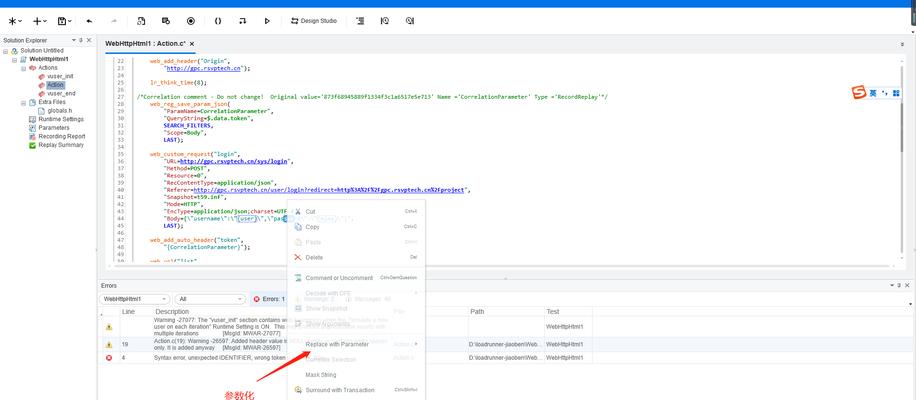Screen dimensions: 916x400
Task: Open Replay Summary node
Action: 61,145
